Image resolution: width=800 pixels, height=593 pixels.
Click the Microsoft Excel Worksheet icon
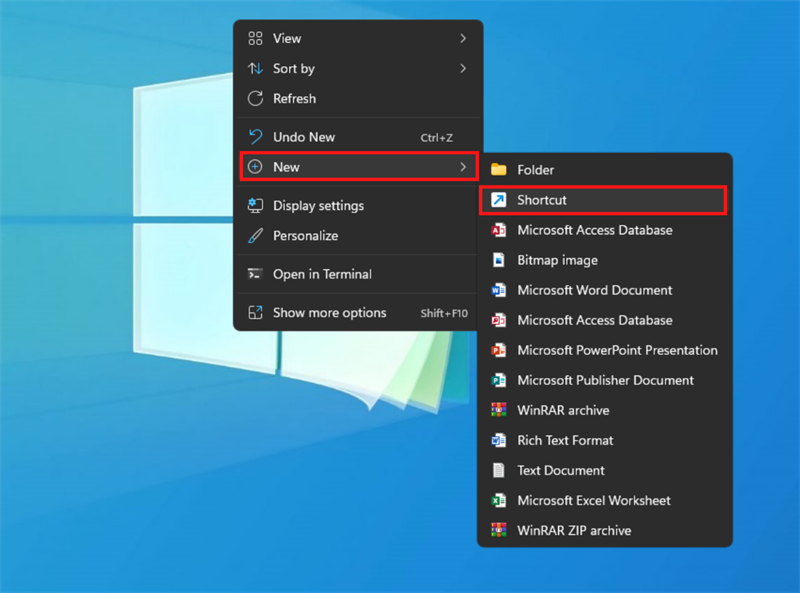498,500
